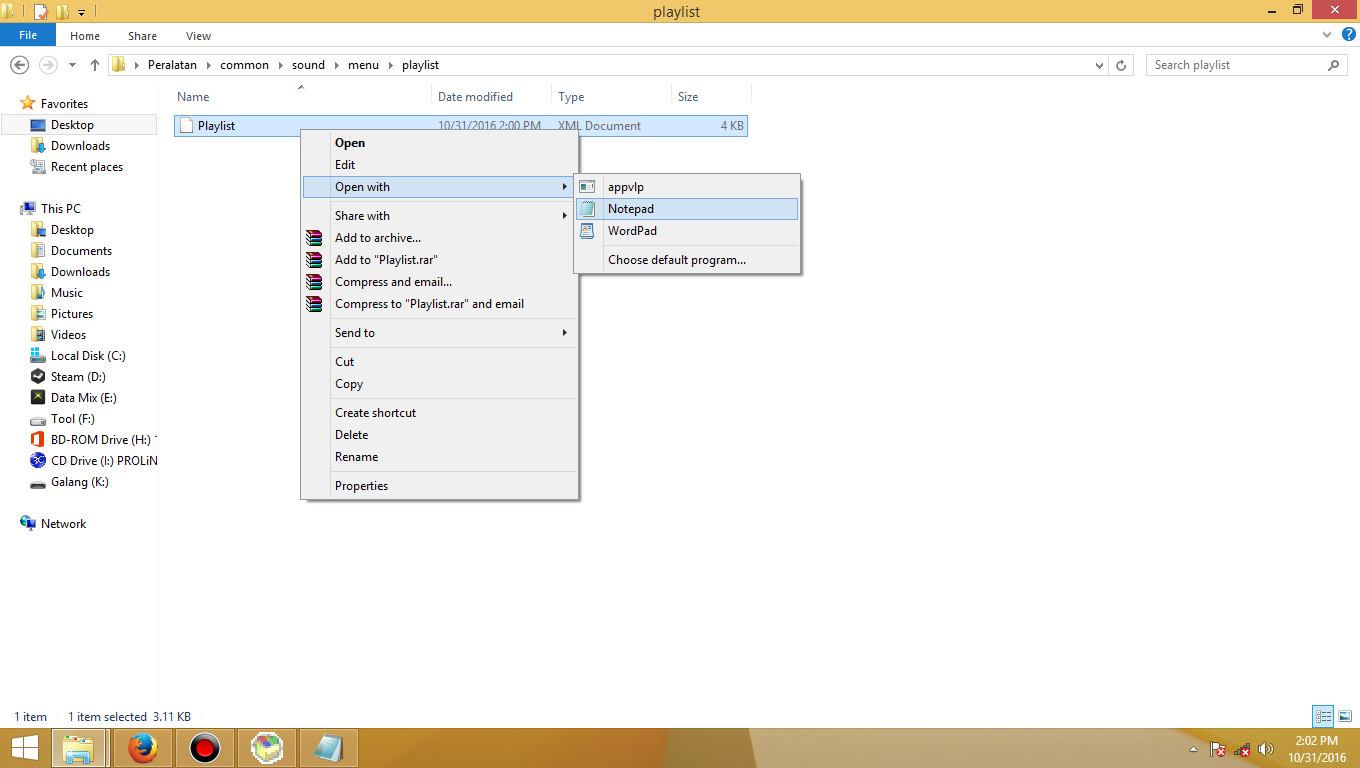The width and height of the screenshot is (1360, 768).
Task: Switch to large icons view
Action: coord(1345,716)
